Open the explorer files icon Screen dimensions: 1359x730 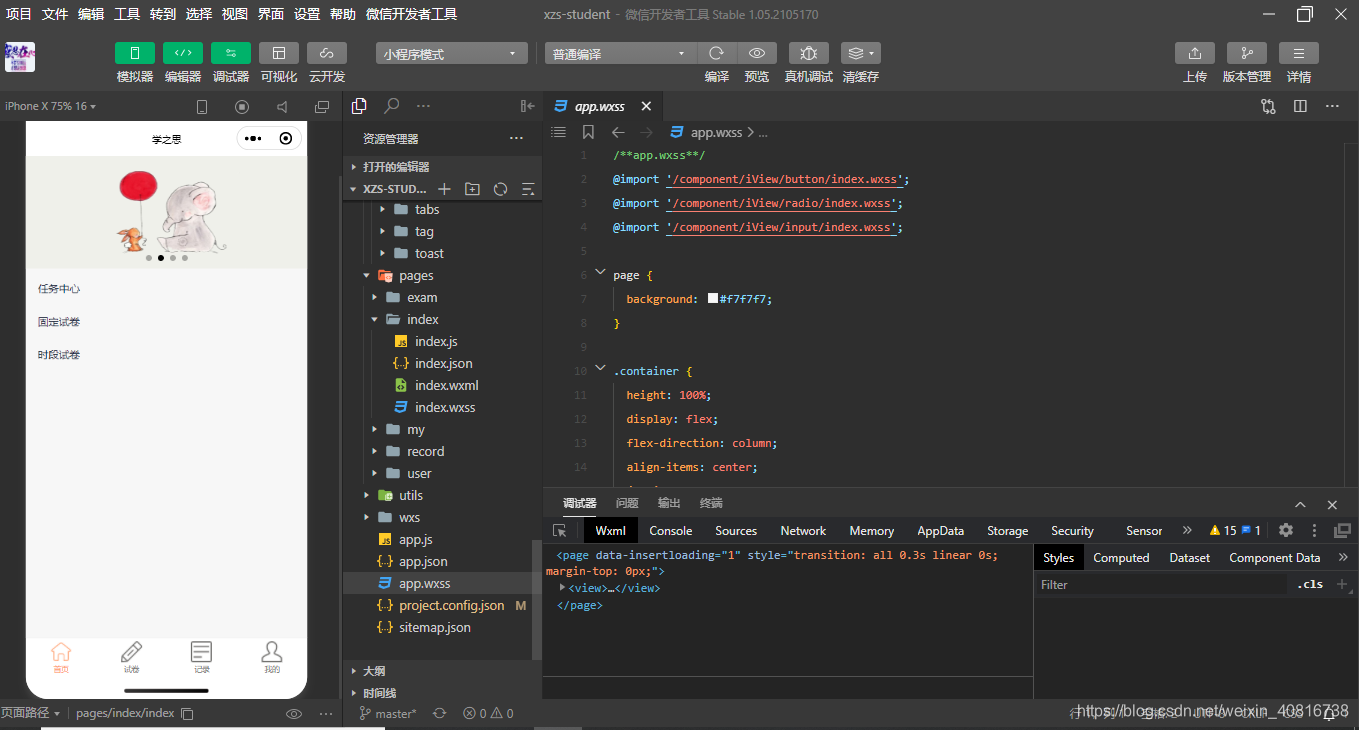pyautogui.click(x=360, y=106)
